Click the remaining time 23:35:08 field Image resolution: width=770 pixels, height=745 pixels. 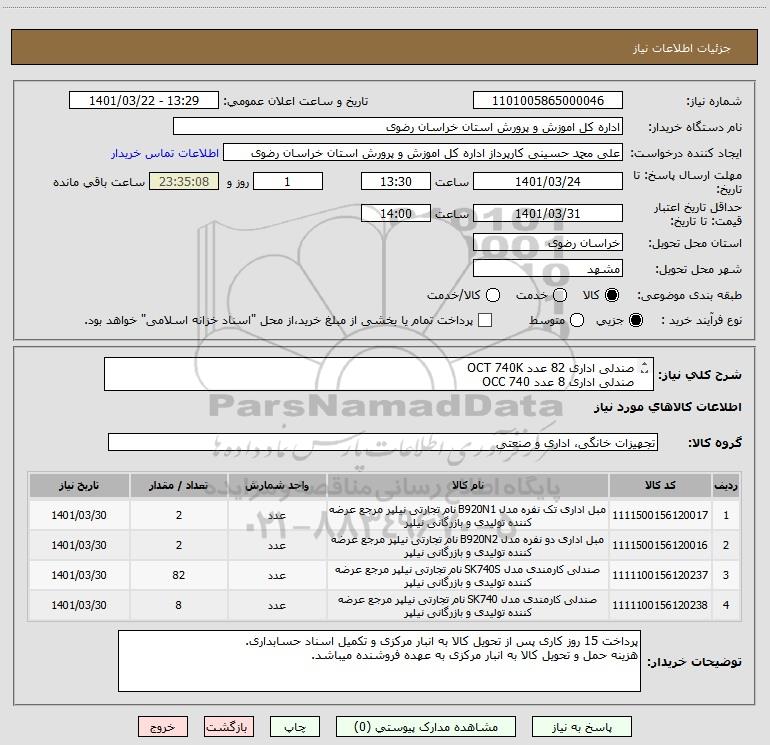tap(184, 181)
